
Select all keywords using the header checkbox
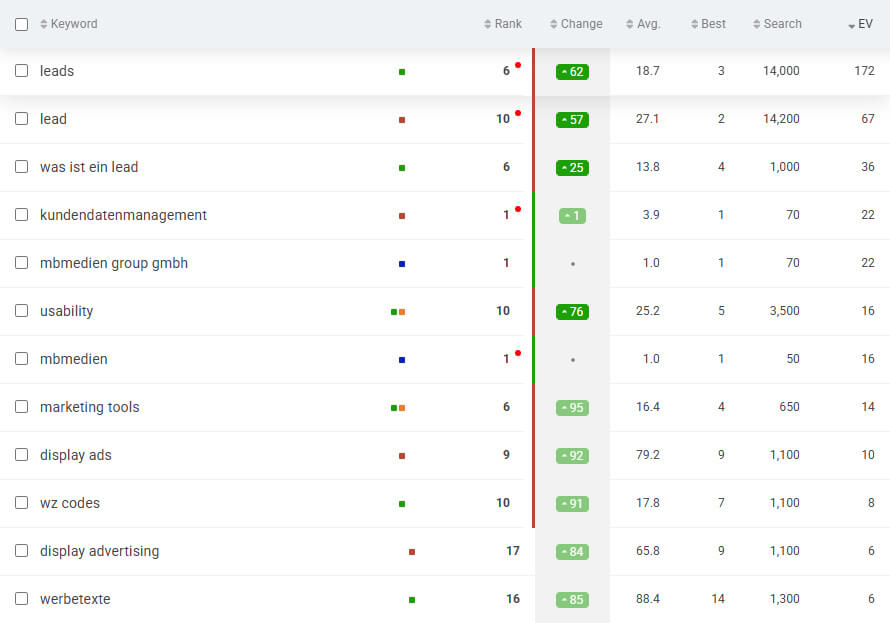(21, 24)
